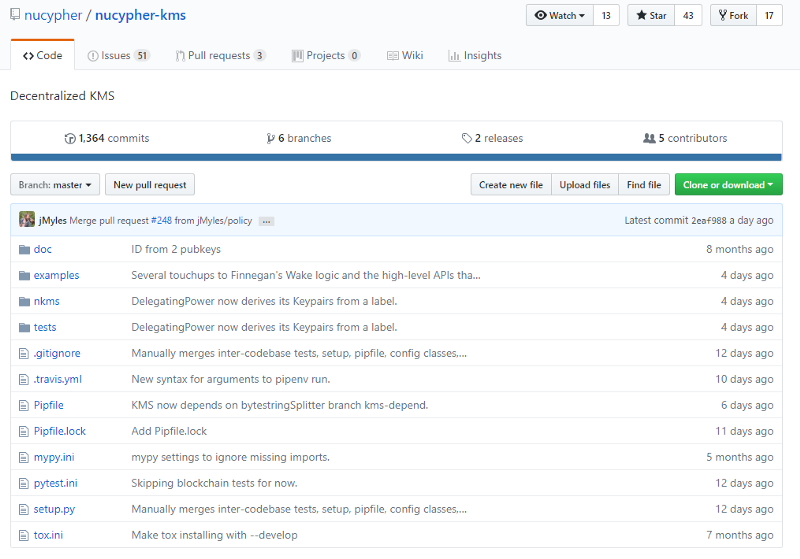Open the .gitignore file

57,353
